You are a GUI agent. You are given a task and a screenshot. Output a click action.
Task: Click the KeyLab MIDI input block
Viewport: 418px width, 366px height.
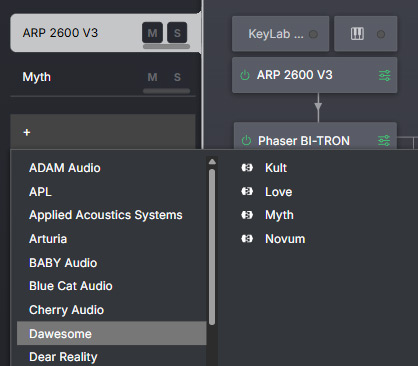[280, 34]
